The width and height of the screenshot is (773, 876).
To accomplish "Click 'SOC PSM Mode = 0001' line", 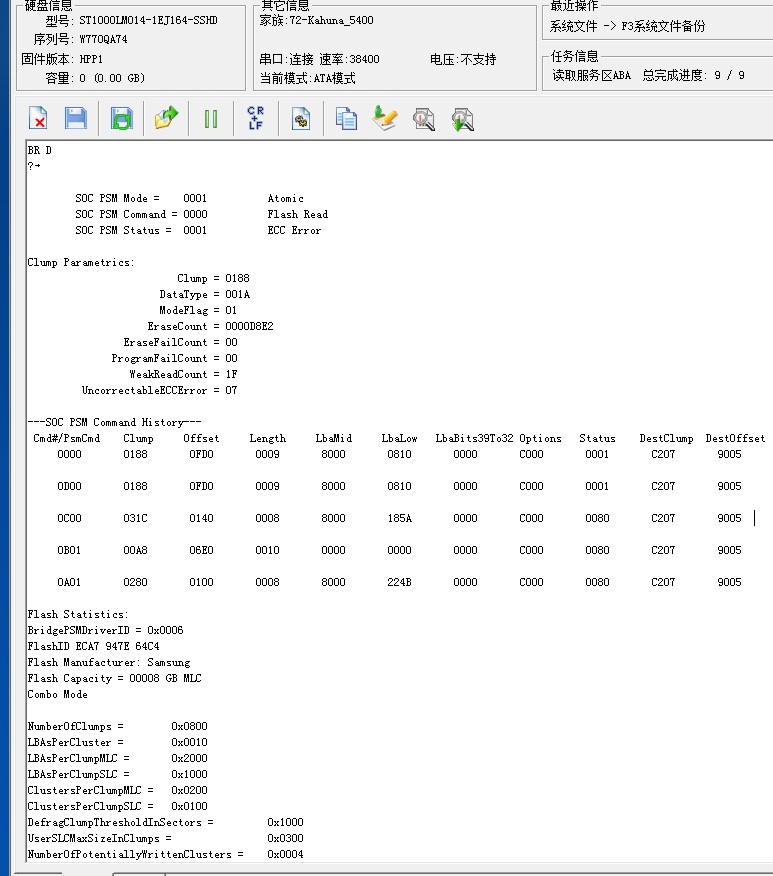I will [141, 198].
